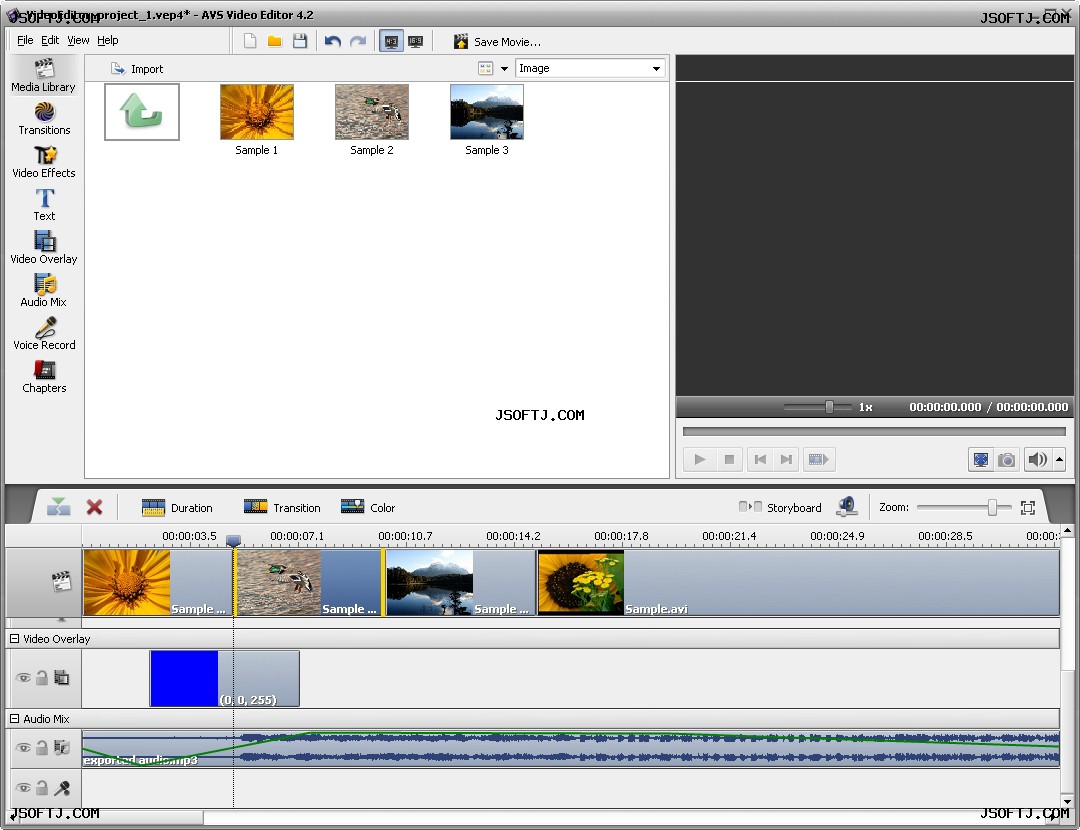
Task: Toggle lock of audio mix track
Action: coord(42,747)
